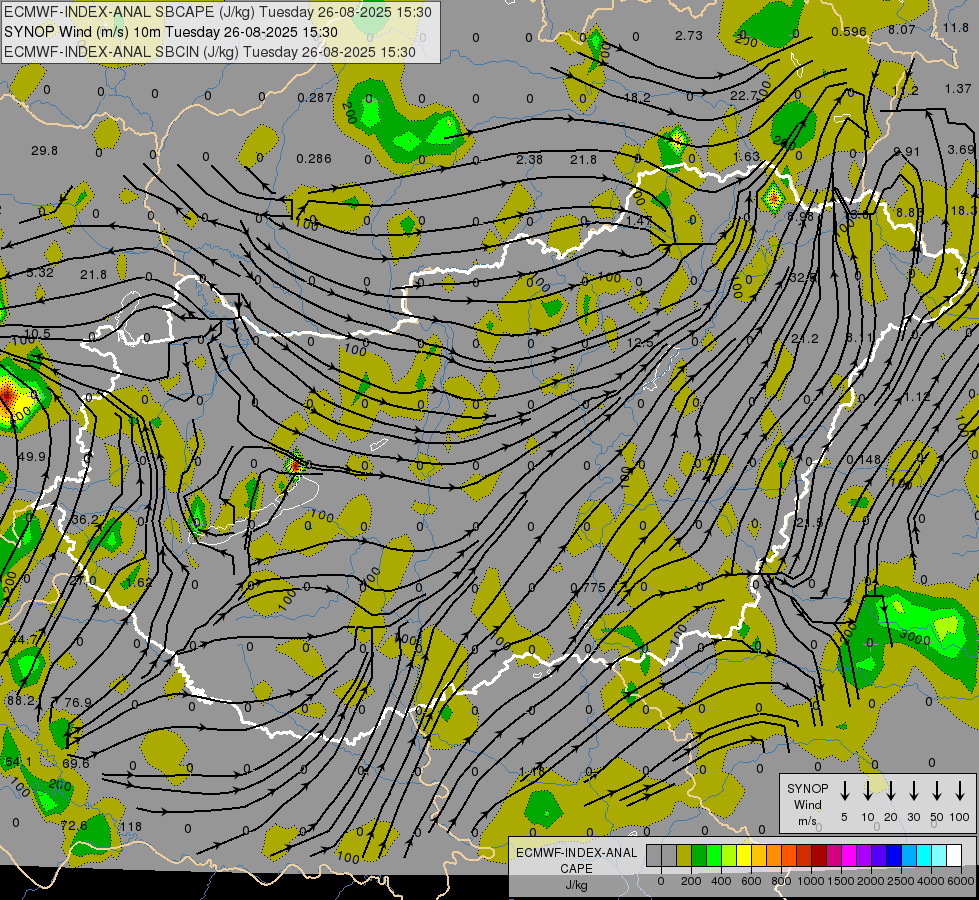Click the 118 value on the map
The image size is (979, 900).
(131, 826)
